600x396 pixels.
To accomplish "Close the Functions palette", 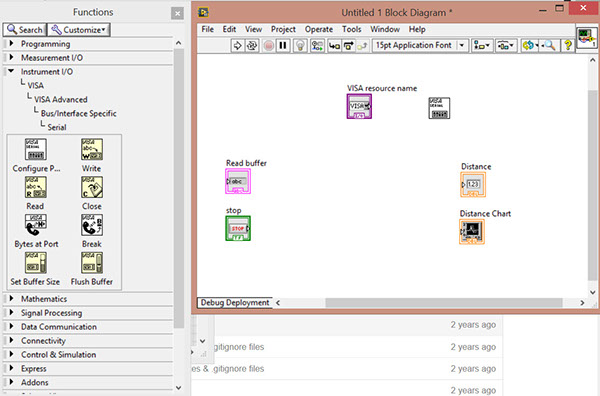I will pyautogui.click(x=177, y=14).
